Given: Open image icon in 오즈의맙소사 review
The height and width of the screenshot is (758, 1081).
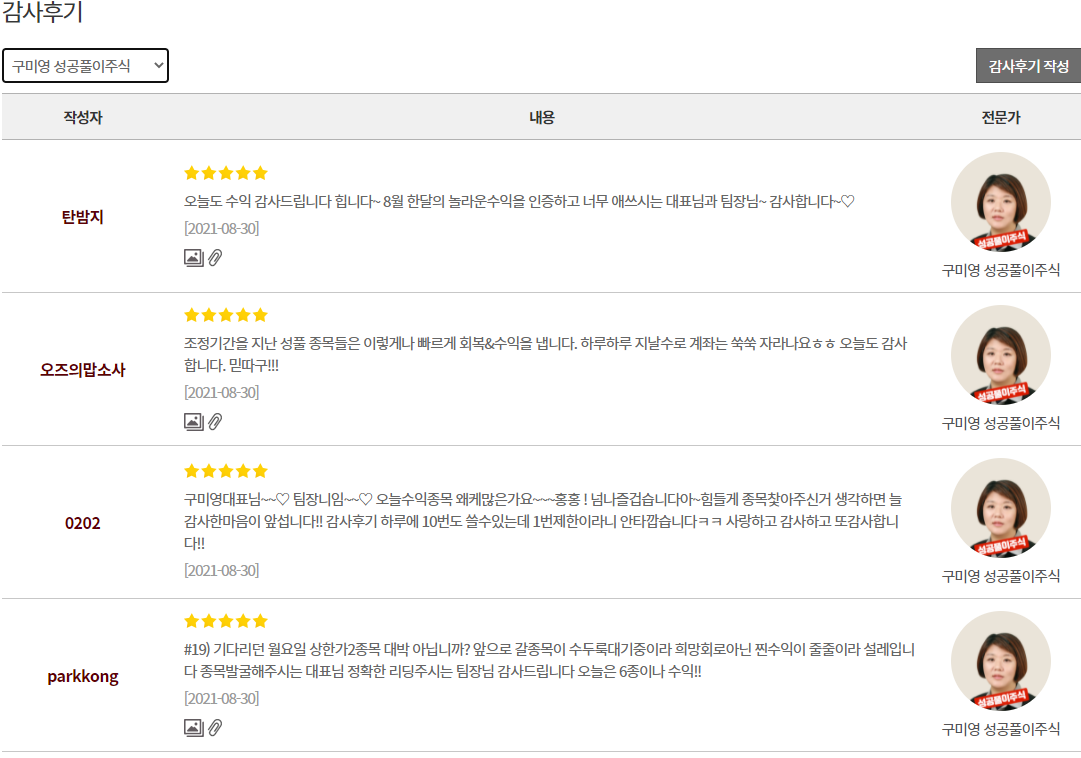Looking at the screenshot, I should click(x=194, y=421).
